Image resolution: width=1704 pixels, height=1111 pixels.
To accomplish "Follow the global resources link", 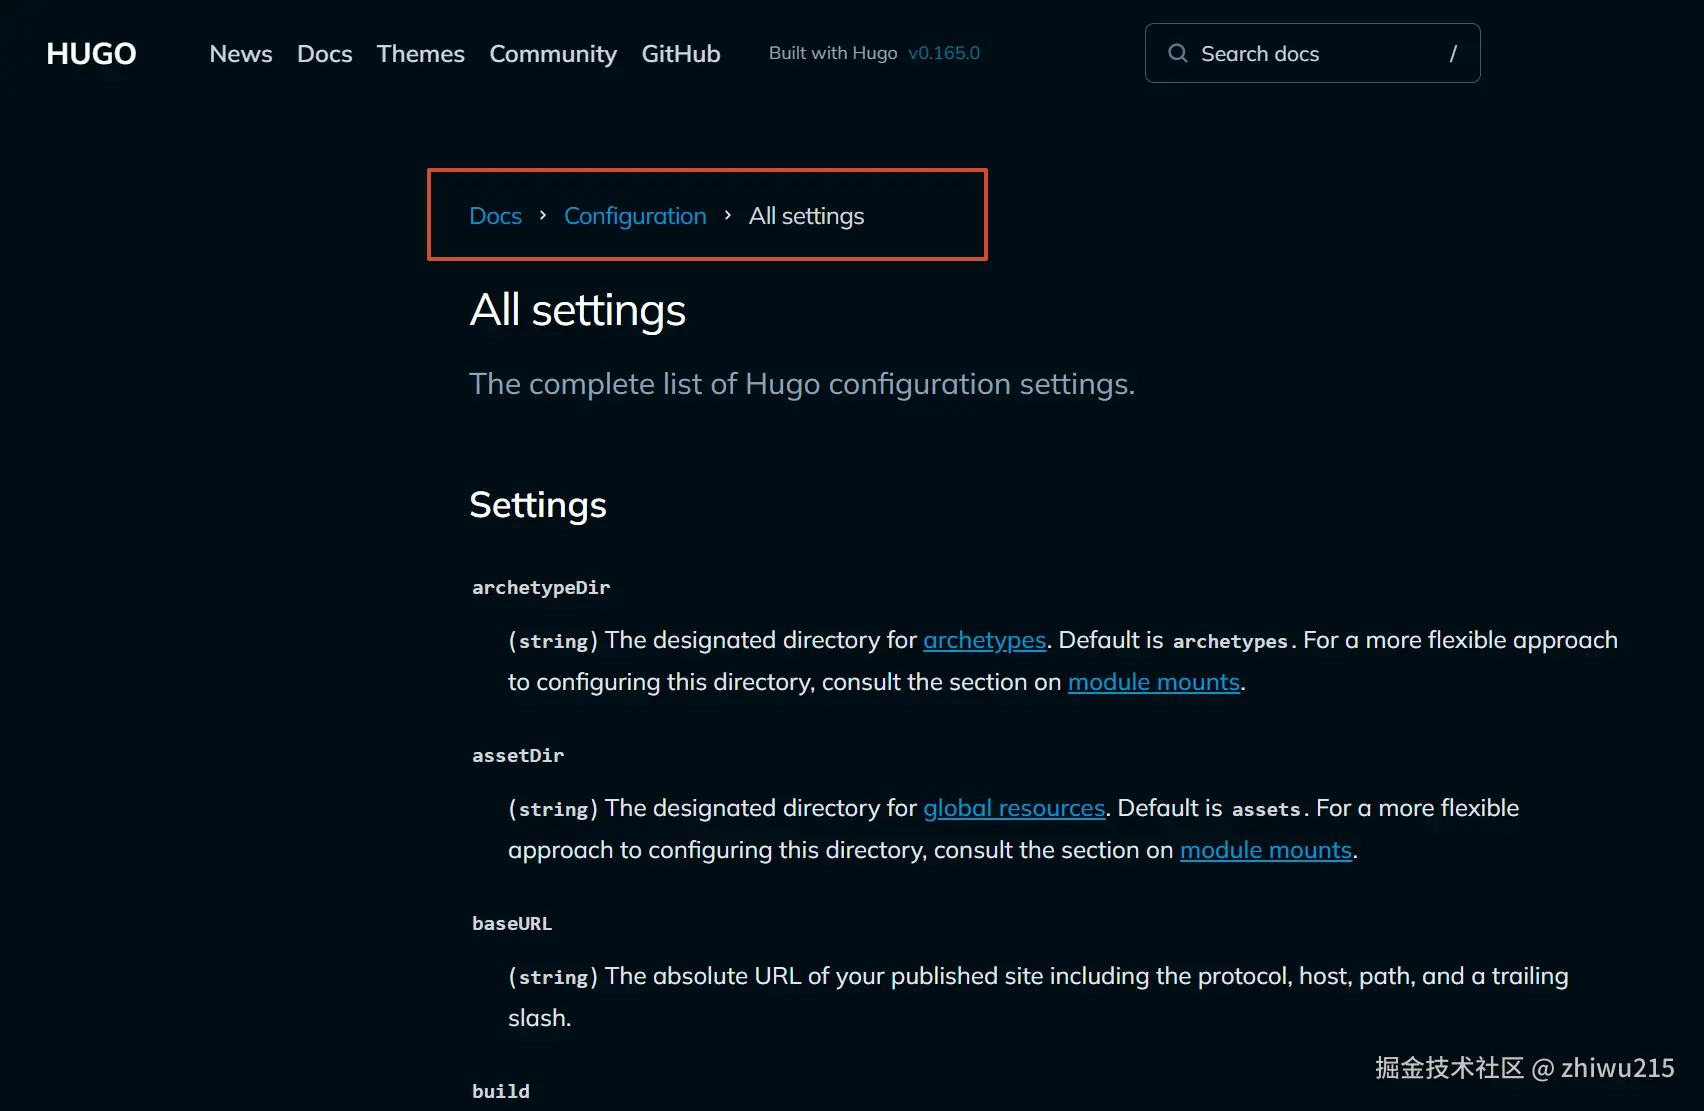I will point(1014,808).
